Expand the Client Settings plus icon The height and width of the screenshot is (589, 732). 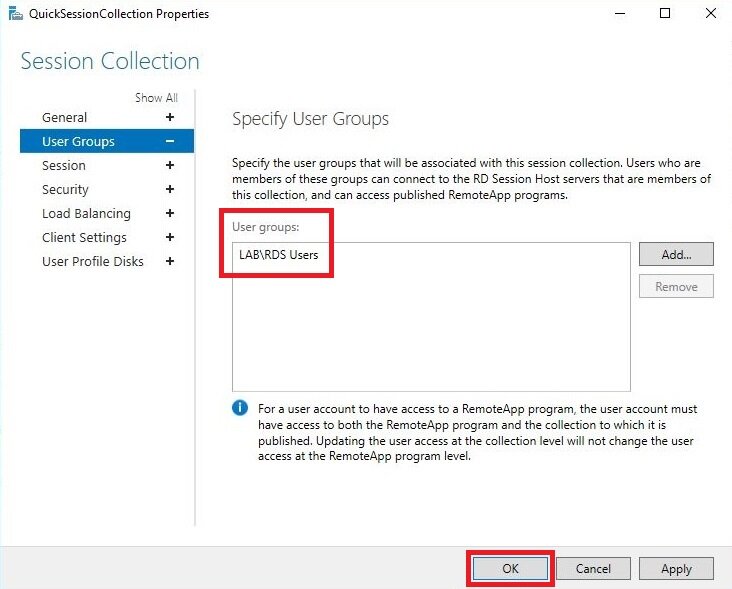[x=170, y=237]
